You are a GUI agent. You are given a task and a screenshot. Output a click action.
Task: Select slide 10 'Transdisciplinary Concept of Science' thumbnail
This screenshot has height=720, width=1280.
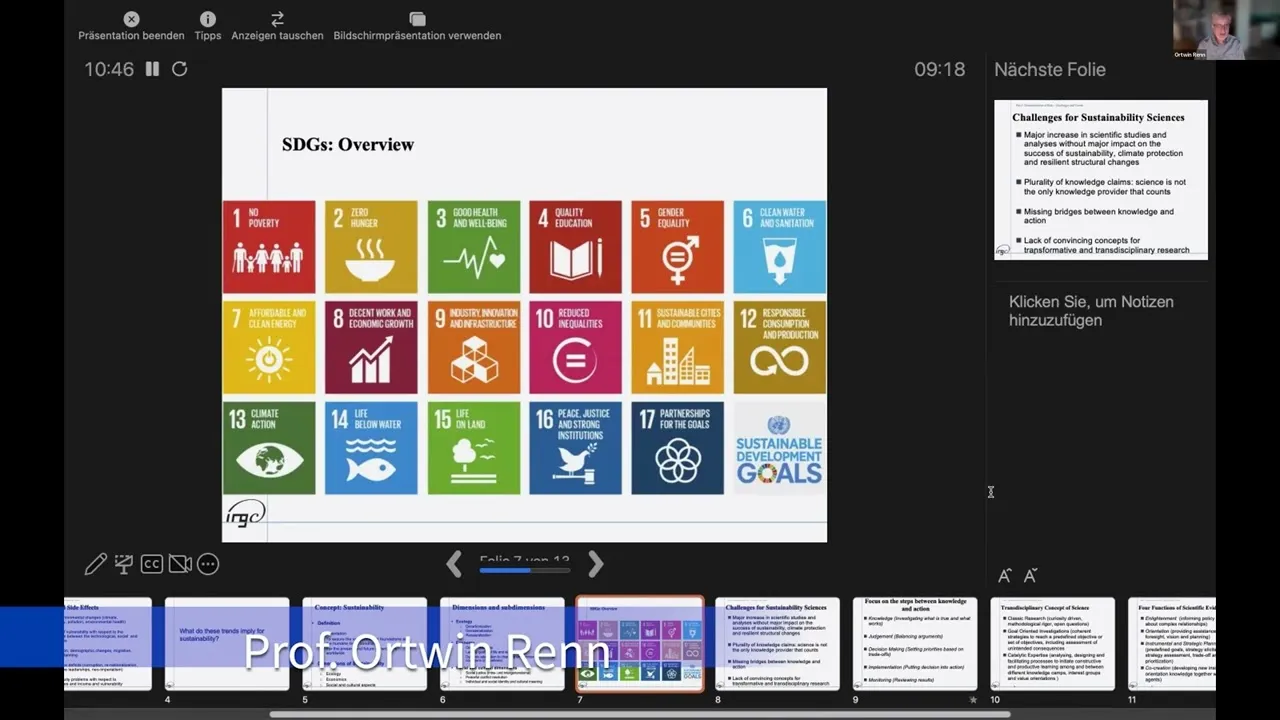1053,644
